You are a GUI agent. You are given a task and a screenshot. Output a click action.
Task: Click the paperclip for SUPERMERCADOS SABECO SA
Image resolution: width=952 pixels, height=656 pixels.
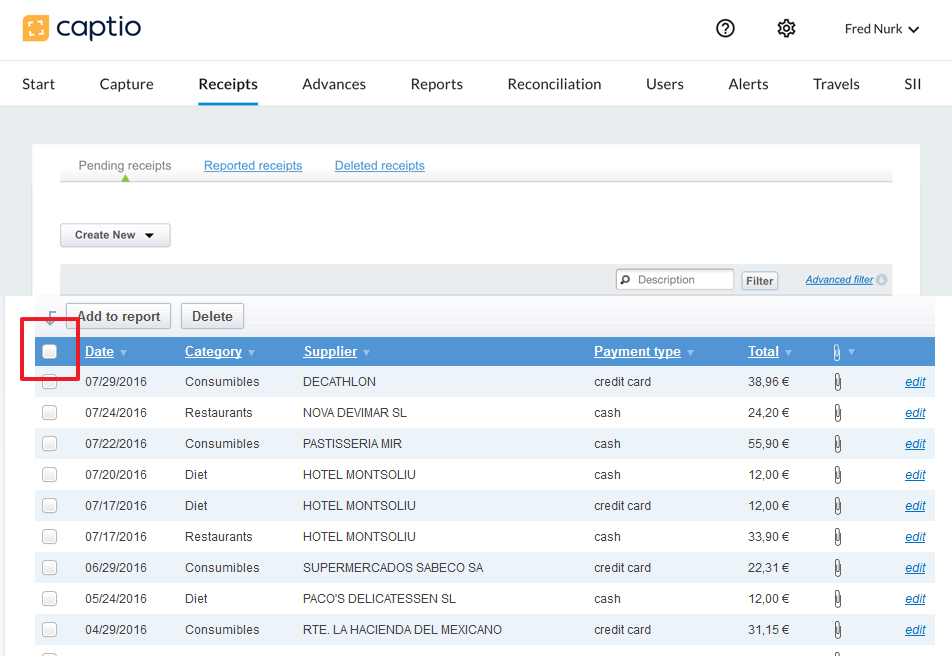click(837, 568)
